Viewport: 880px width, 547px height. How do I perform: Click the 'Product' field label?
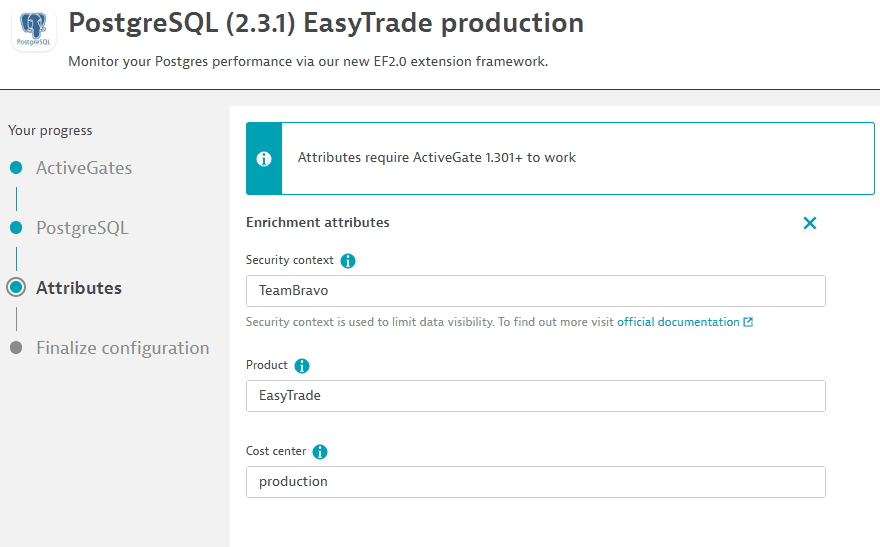coord(267,365)
